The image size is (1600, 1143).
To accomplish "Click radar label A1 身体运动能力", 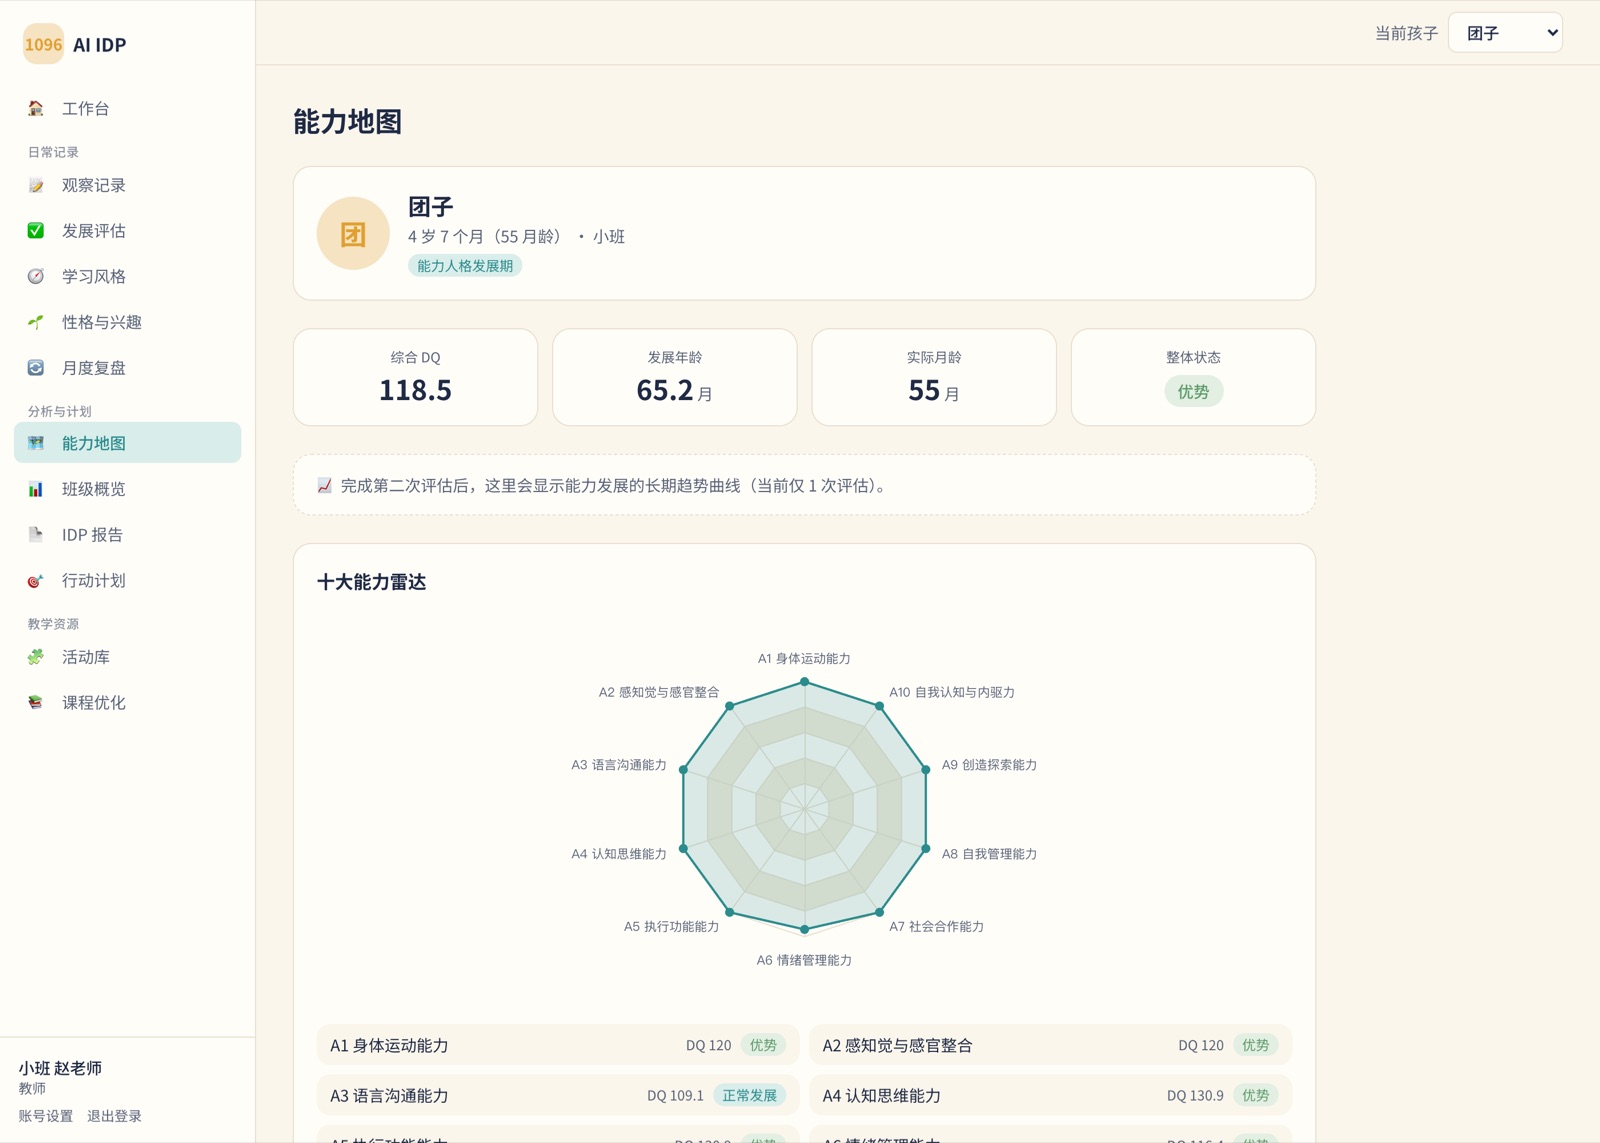I will pyautogui.click(x=804, y=658).
